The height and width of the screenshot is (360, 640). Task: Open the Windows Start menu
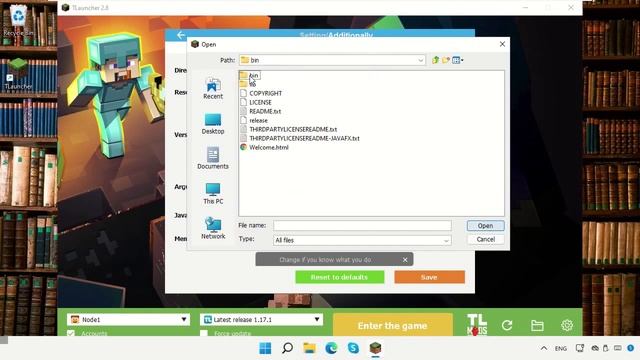point(265,348)
